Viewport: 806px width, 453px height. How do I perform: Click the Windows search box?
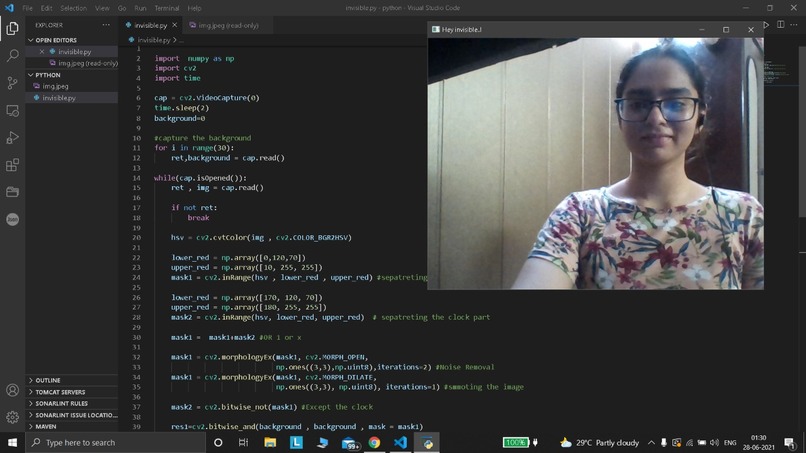click(116, 442)
